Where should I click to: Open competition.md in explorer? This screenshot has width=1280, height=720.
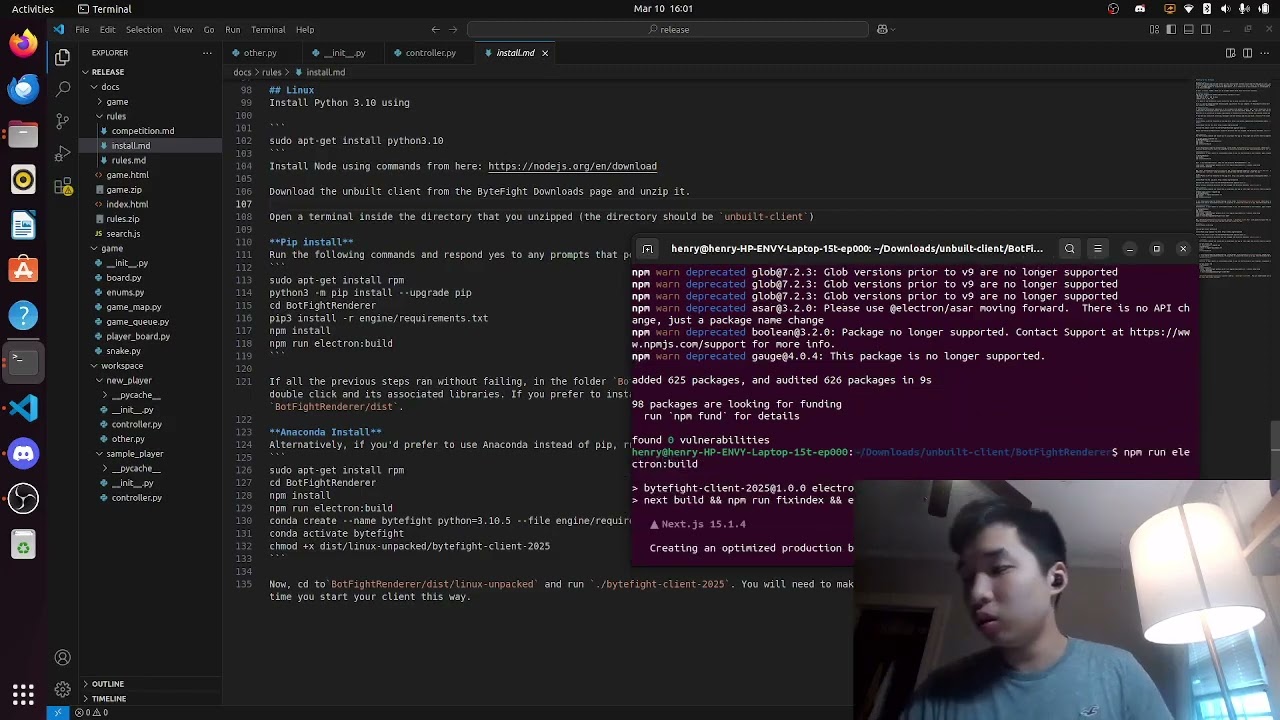(142, 131)
